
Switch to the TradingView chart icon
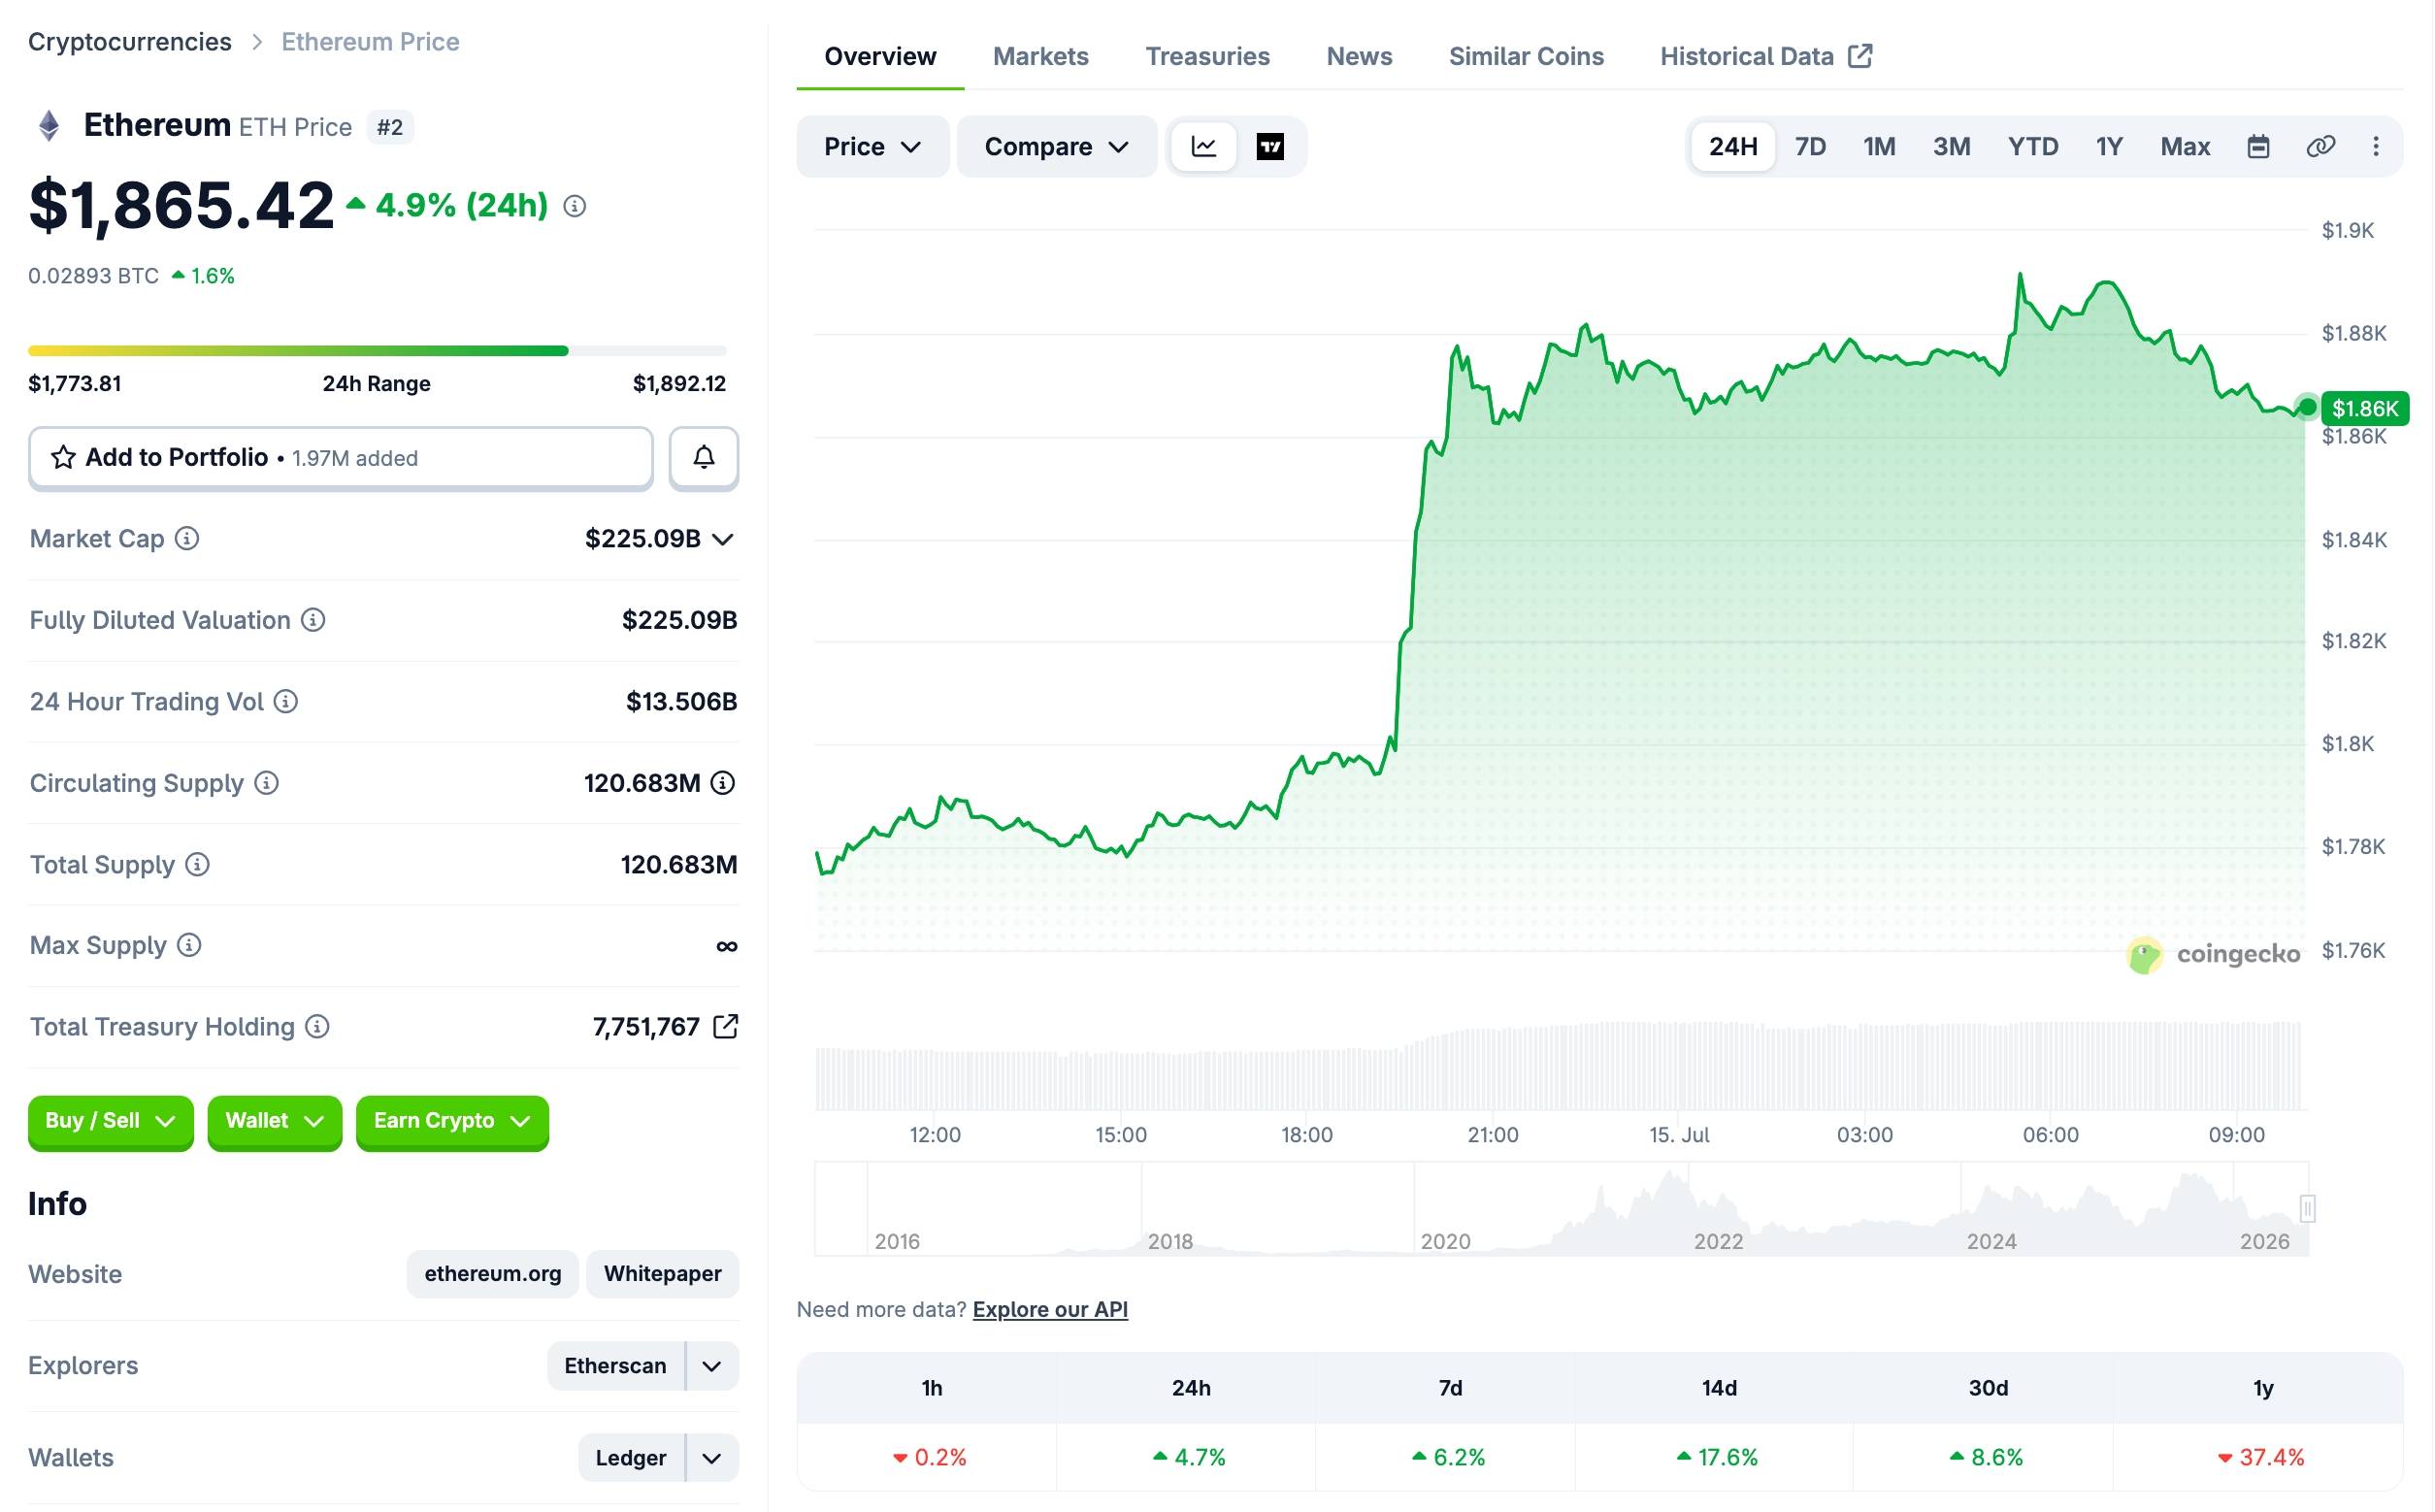[x=1270, y=147]
